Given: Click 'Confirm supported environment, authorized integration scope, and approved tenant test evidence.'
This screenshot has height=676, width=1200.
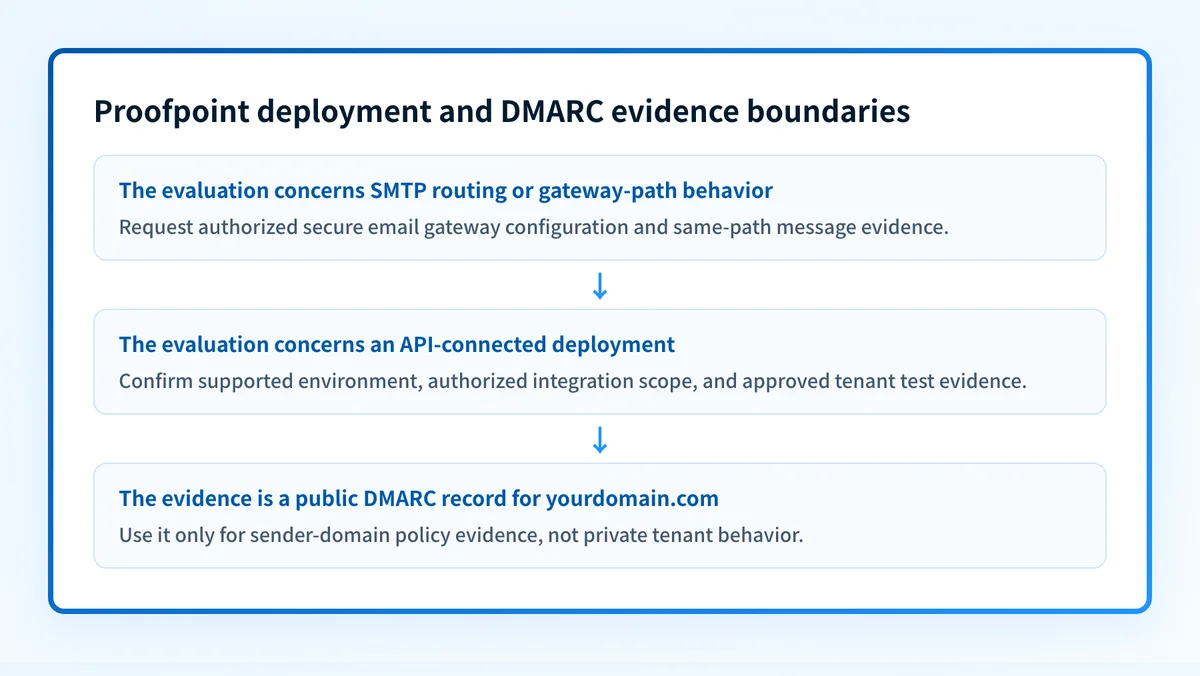Looking at the screenshot, I should pos(573,381).
